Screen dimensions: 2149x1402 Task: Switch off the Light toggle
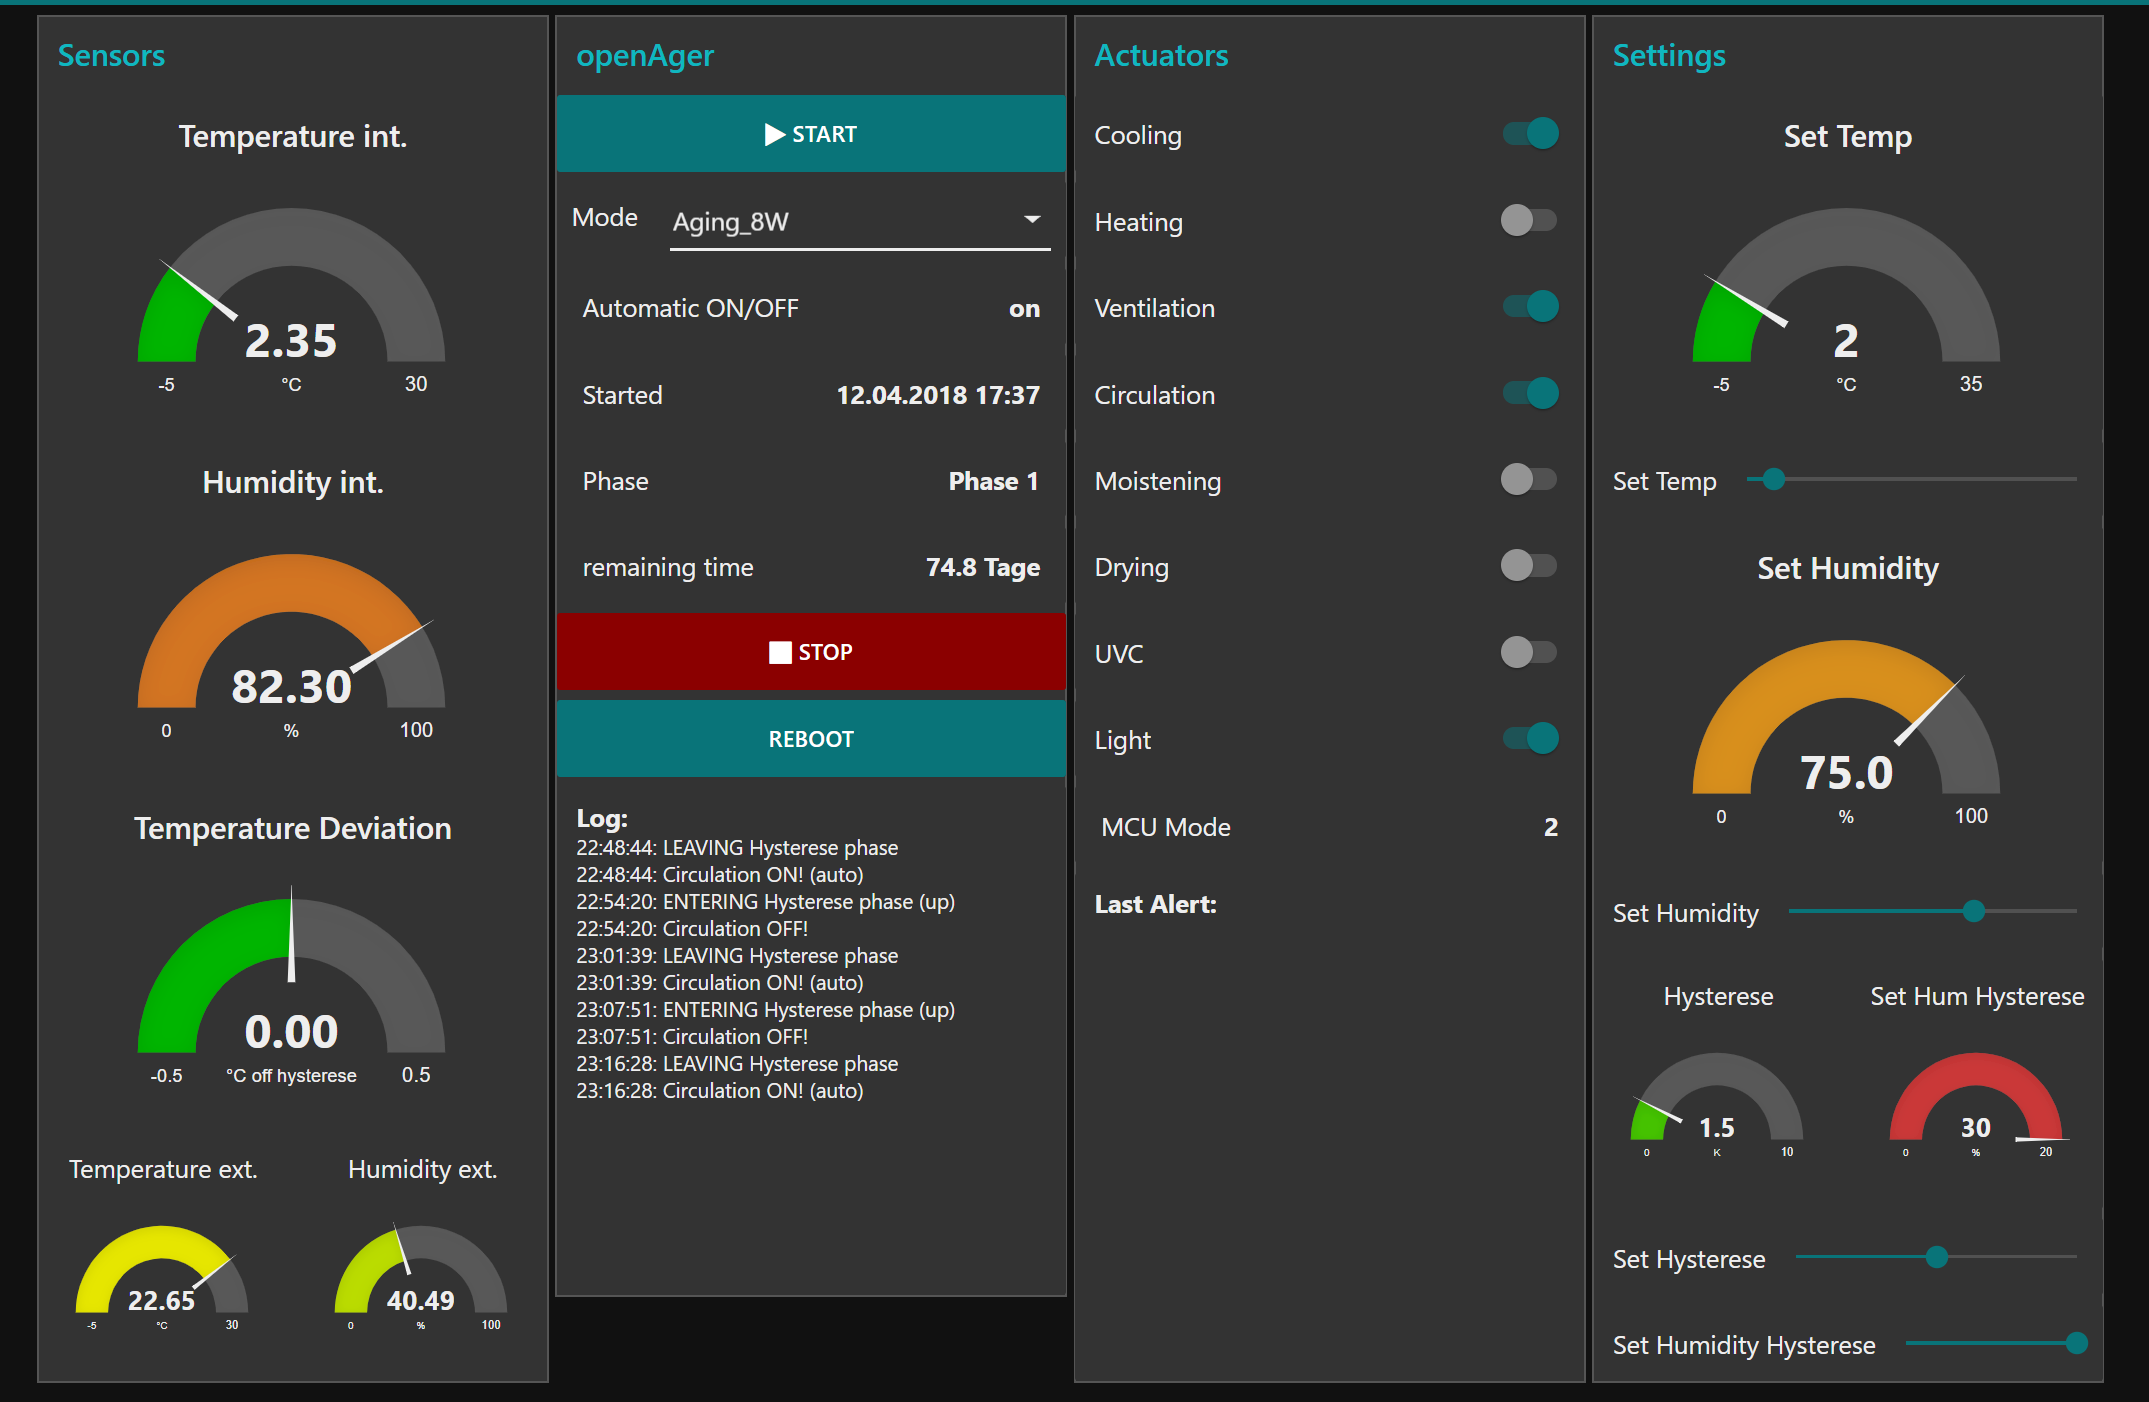[x=1530, y=738]
